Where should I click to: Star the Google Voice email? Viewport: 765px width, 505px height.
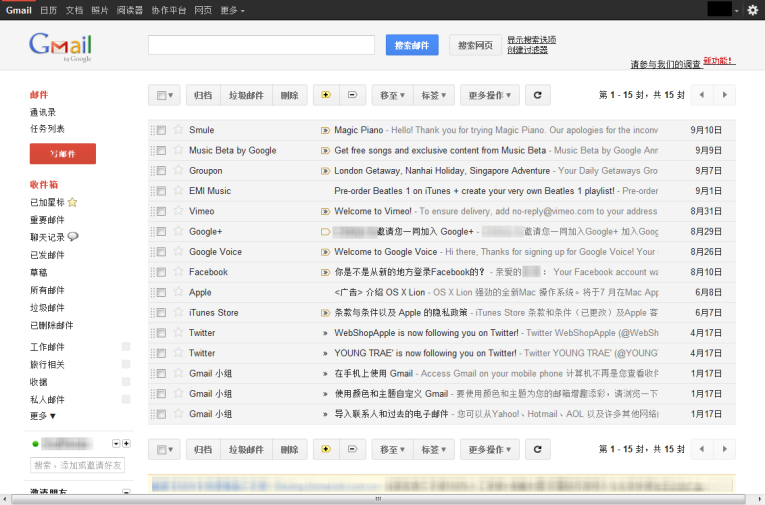[178, 252]
